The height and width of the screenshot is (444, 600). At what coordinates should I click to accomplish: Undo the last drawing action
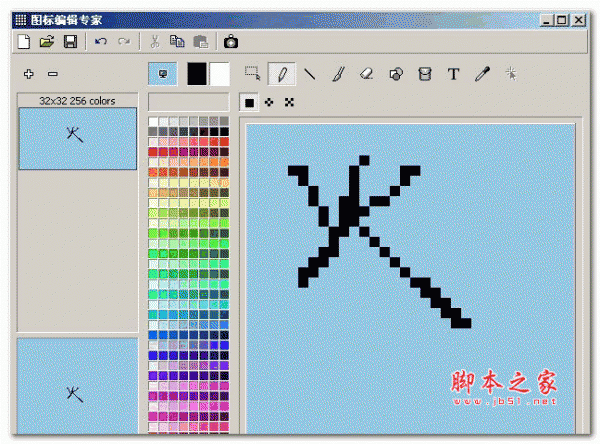101,41
